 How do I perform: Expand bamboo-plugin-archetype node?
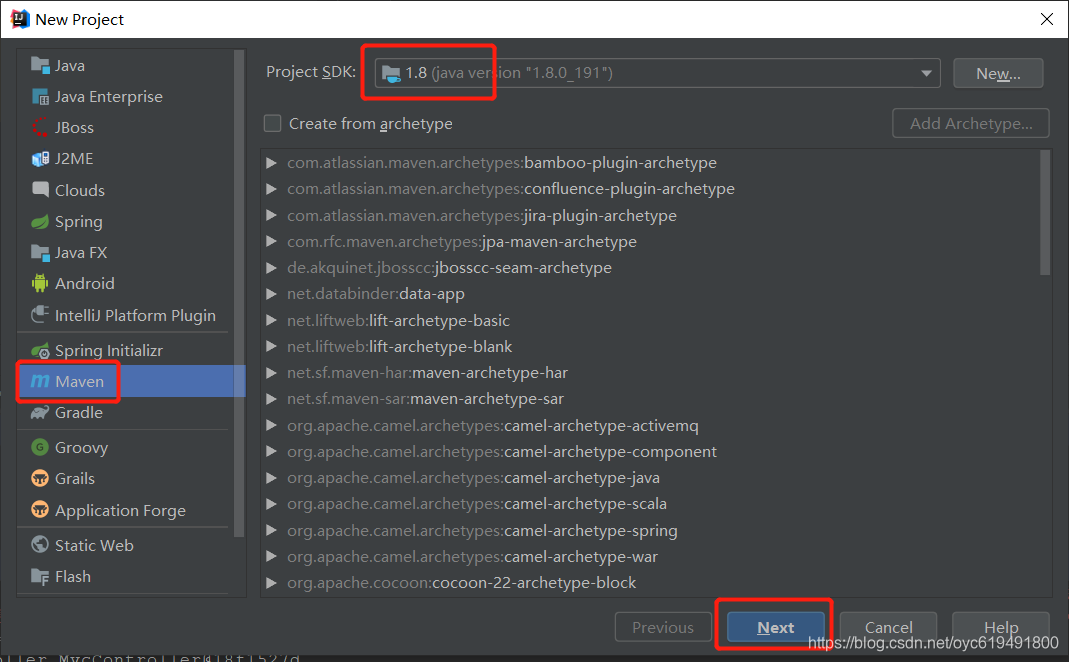[x=271, y=163]
